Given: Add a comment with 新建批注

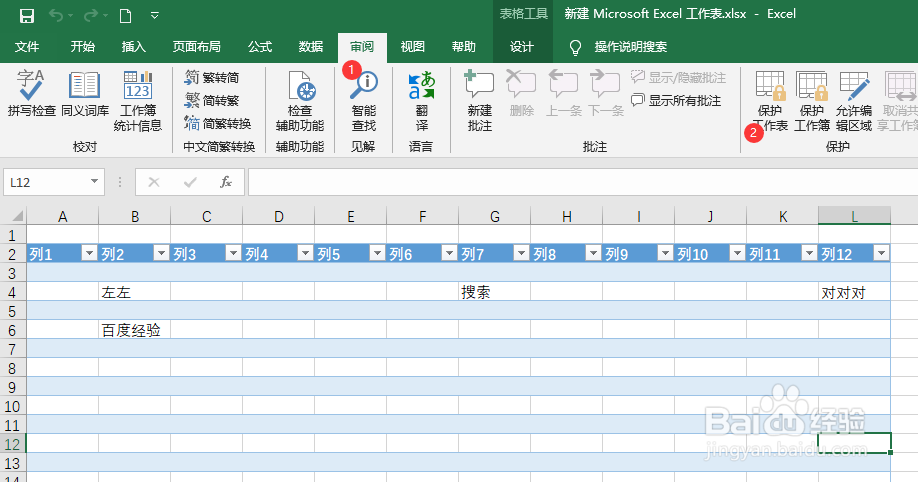Looking at the screenshot, I should pyautogui.click(x=479, y=101).
